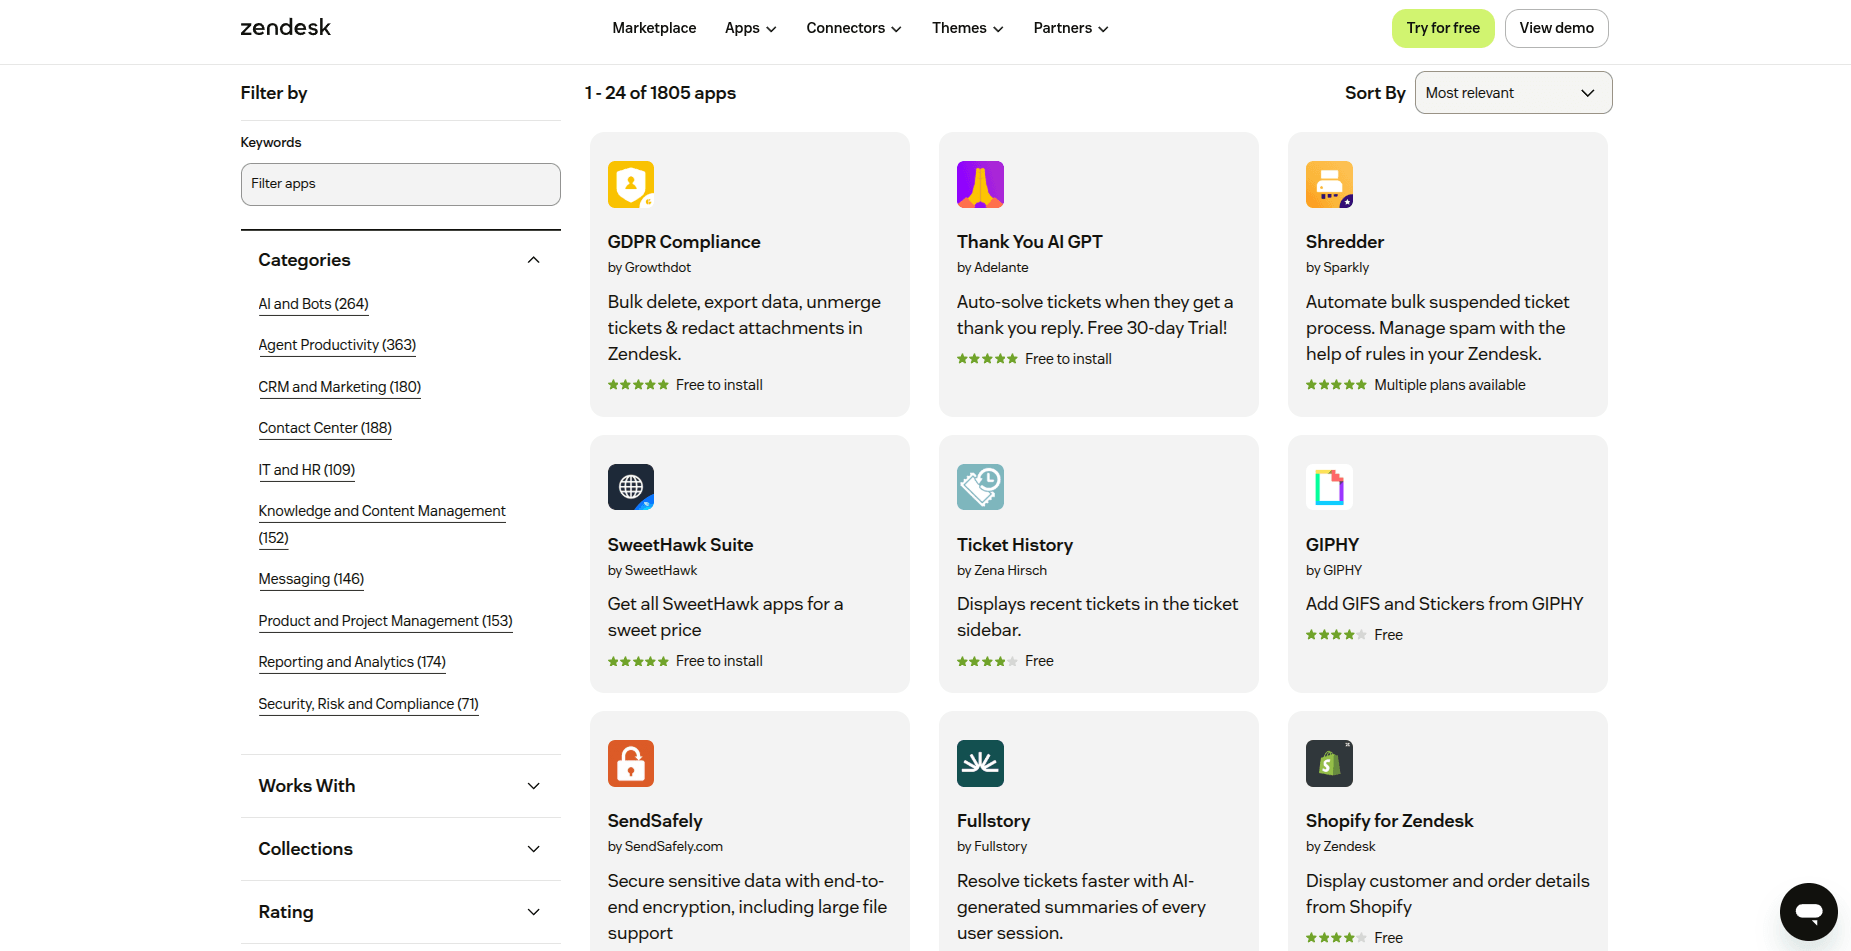Open the Partners menu dropdown
The width and height of the screenshot is (1851, 951).
pos(1071,28)
